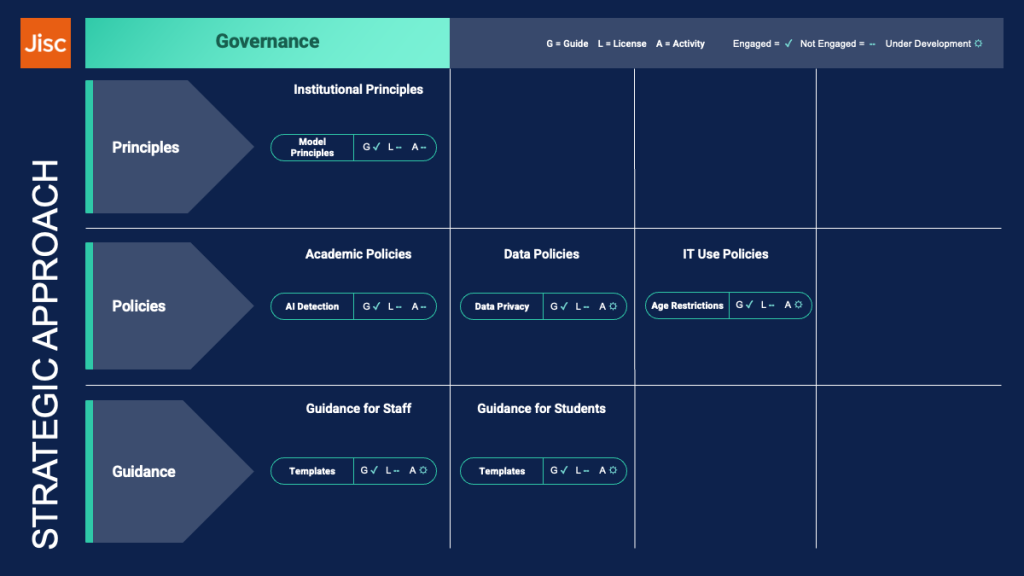Click the IT Use Policies heading

click(726, 254)
